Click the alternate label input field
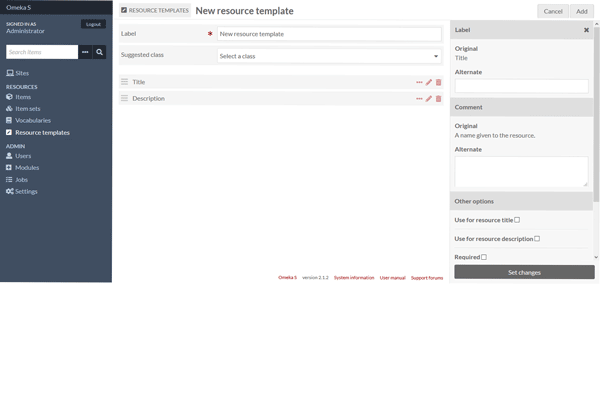600x400 pixels. [521, 86]
